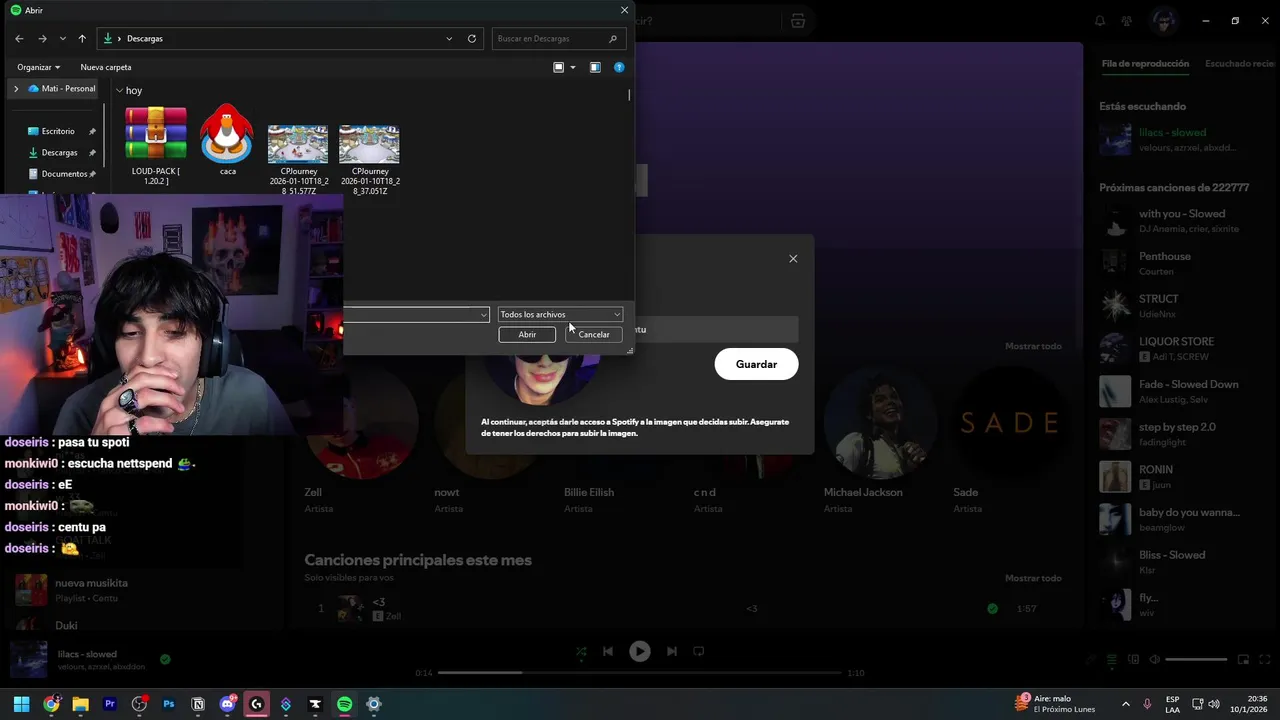1280x720 pixels.
Task: Select Descargas in the navigation pane
Action: click(59, 152)
